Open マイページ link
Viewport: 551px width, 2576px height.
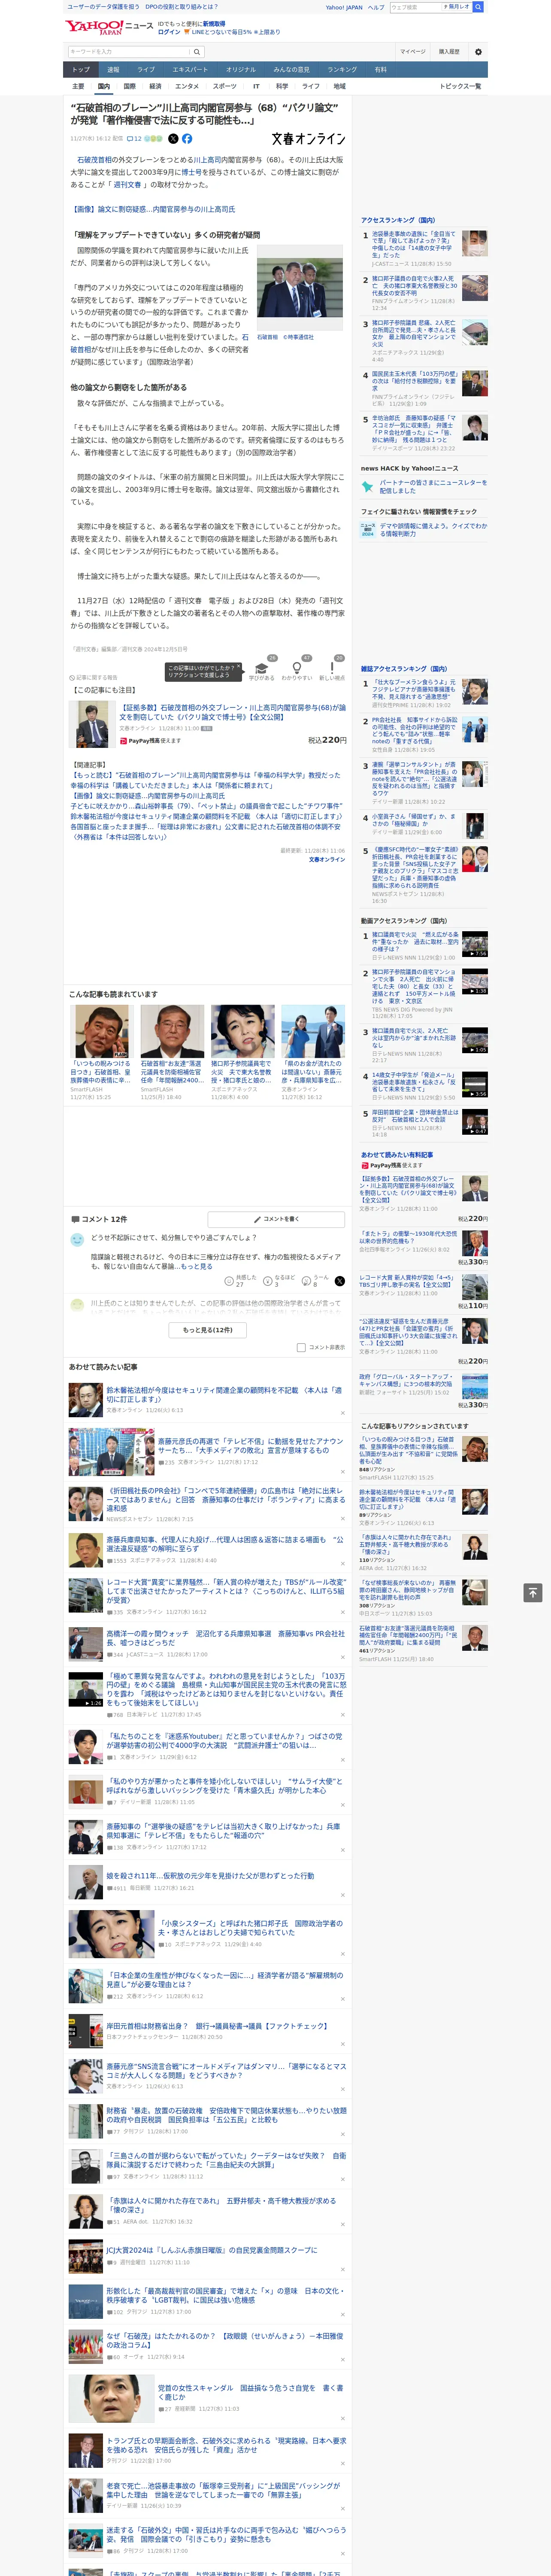[x=412, y=51]
